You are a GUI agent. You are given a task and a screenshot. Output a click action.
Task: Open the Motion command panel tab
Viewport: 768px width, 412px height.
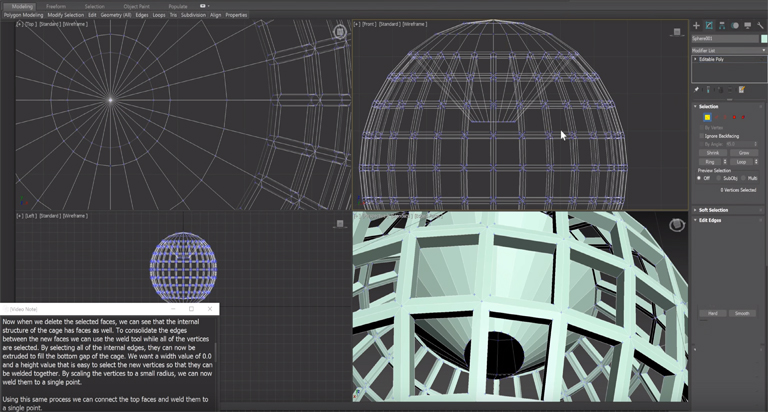pyautogui.click(x=736, y=25)
